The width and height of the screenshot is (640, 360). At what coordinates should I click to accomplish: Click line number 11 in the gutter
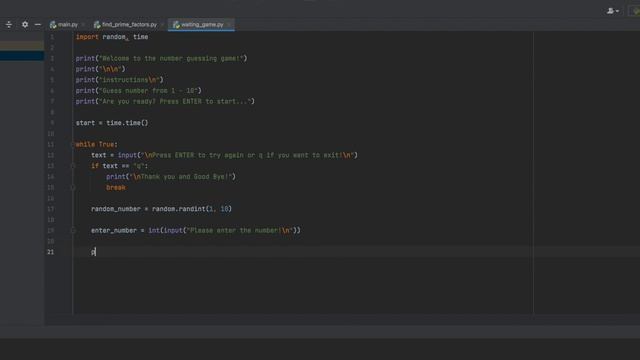[x=51, y=144]
